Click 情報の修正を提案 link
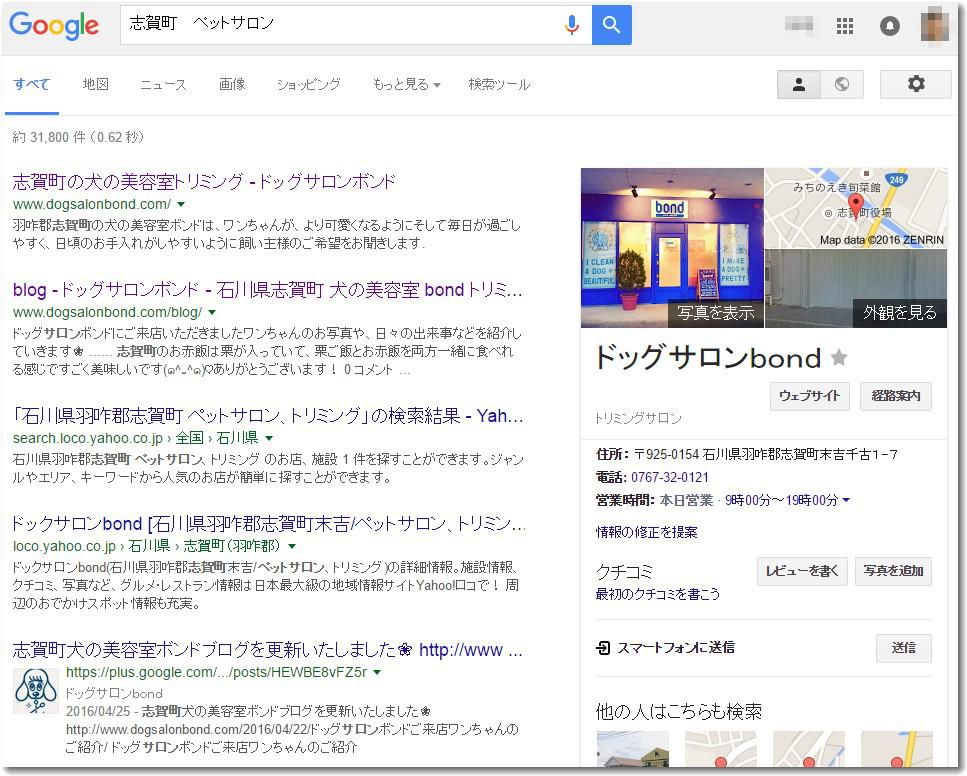Screen dimensions: 967x776 click(646, 532)
